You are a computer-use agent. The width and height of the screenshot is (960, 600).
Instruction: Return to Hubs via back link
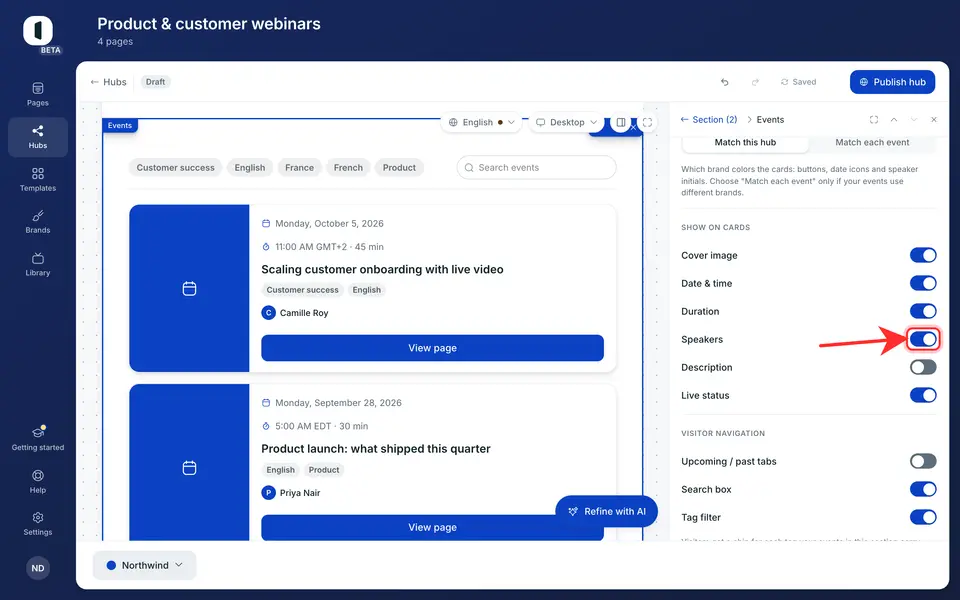(108, 82)
